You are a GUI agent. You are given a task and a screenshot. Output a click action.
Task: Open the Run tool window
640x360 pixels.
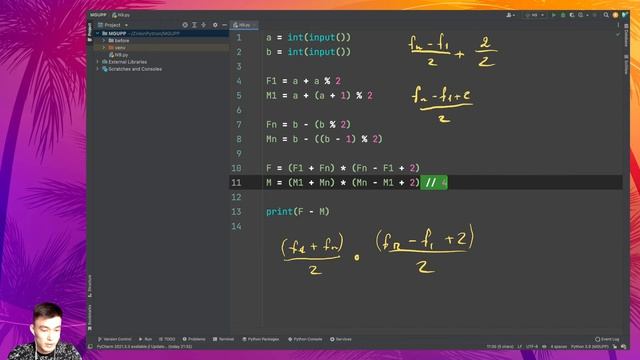(x=145, y=339)
